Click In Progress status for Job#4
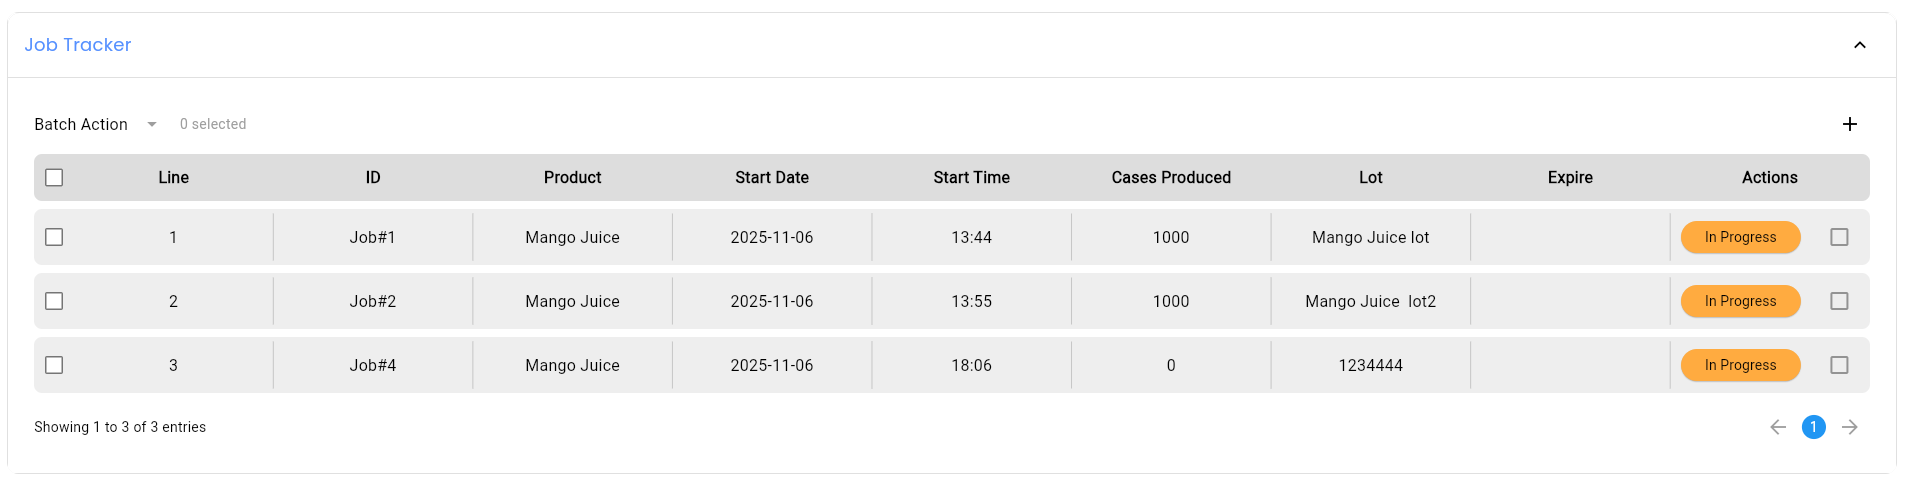The width and height of the screenshot is (1905, 488). (x=1740, y=365)
